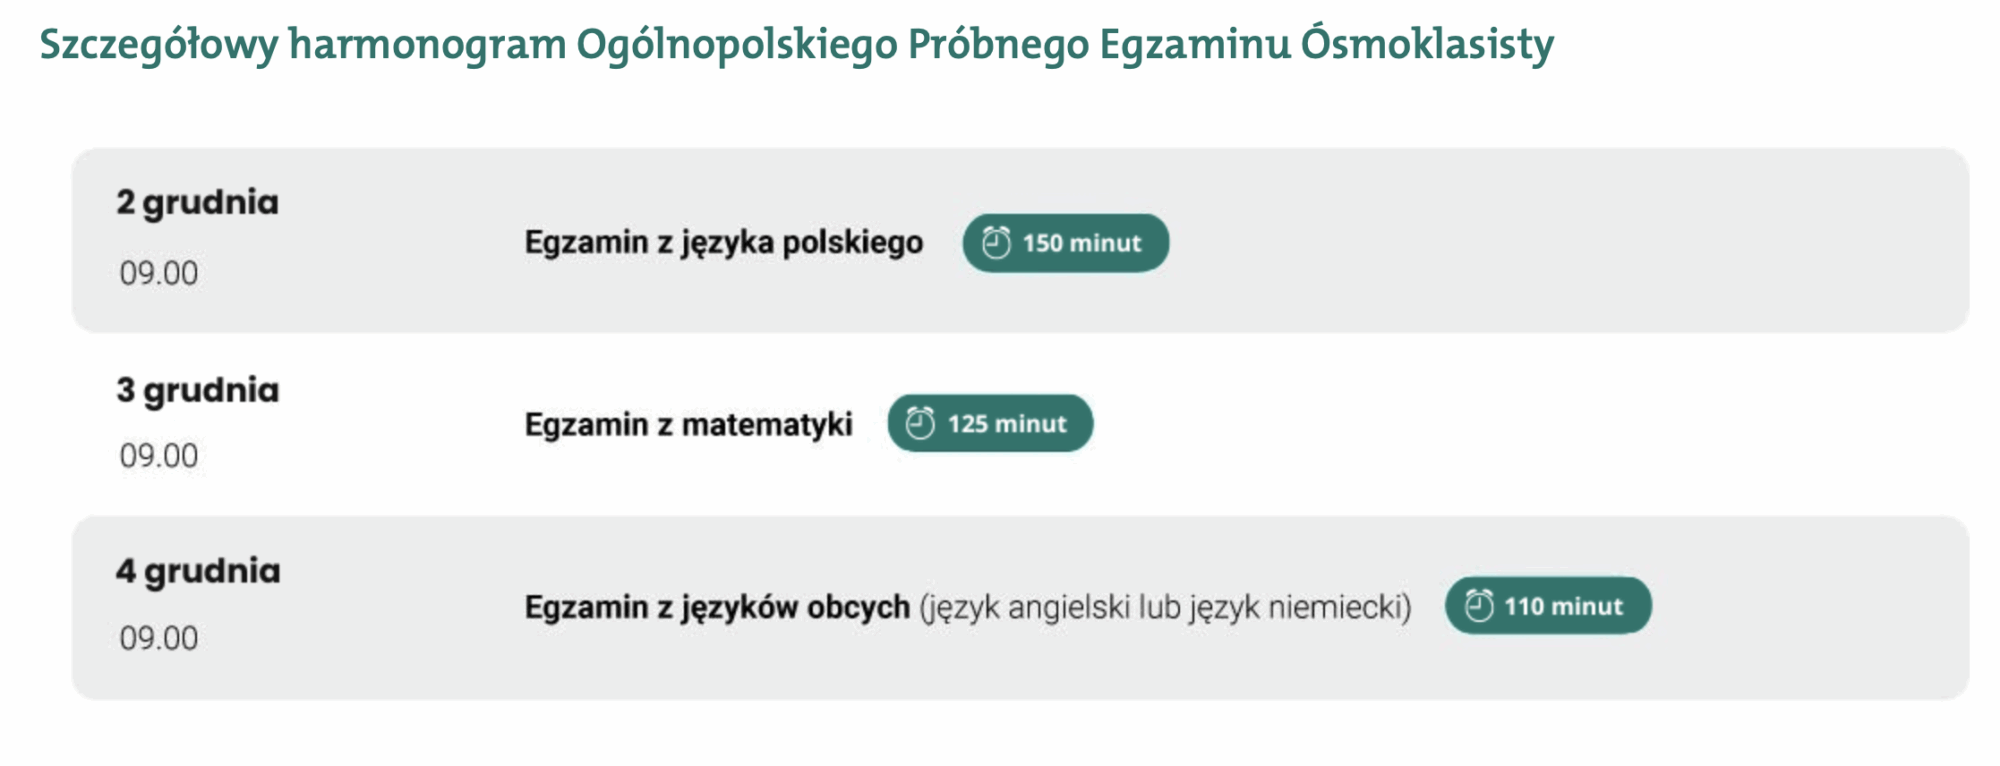This screenshot has width=2000, height=766.
Task: Open 'Egzamin z języka polskiego' entry title
Action: point(723,243)
